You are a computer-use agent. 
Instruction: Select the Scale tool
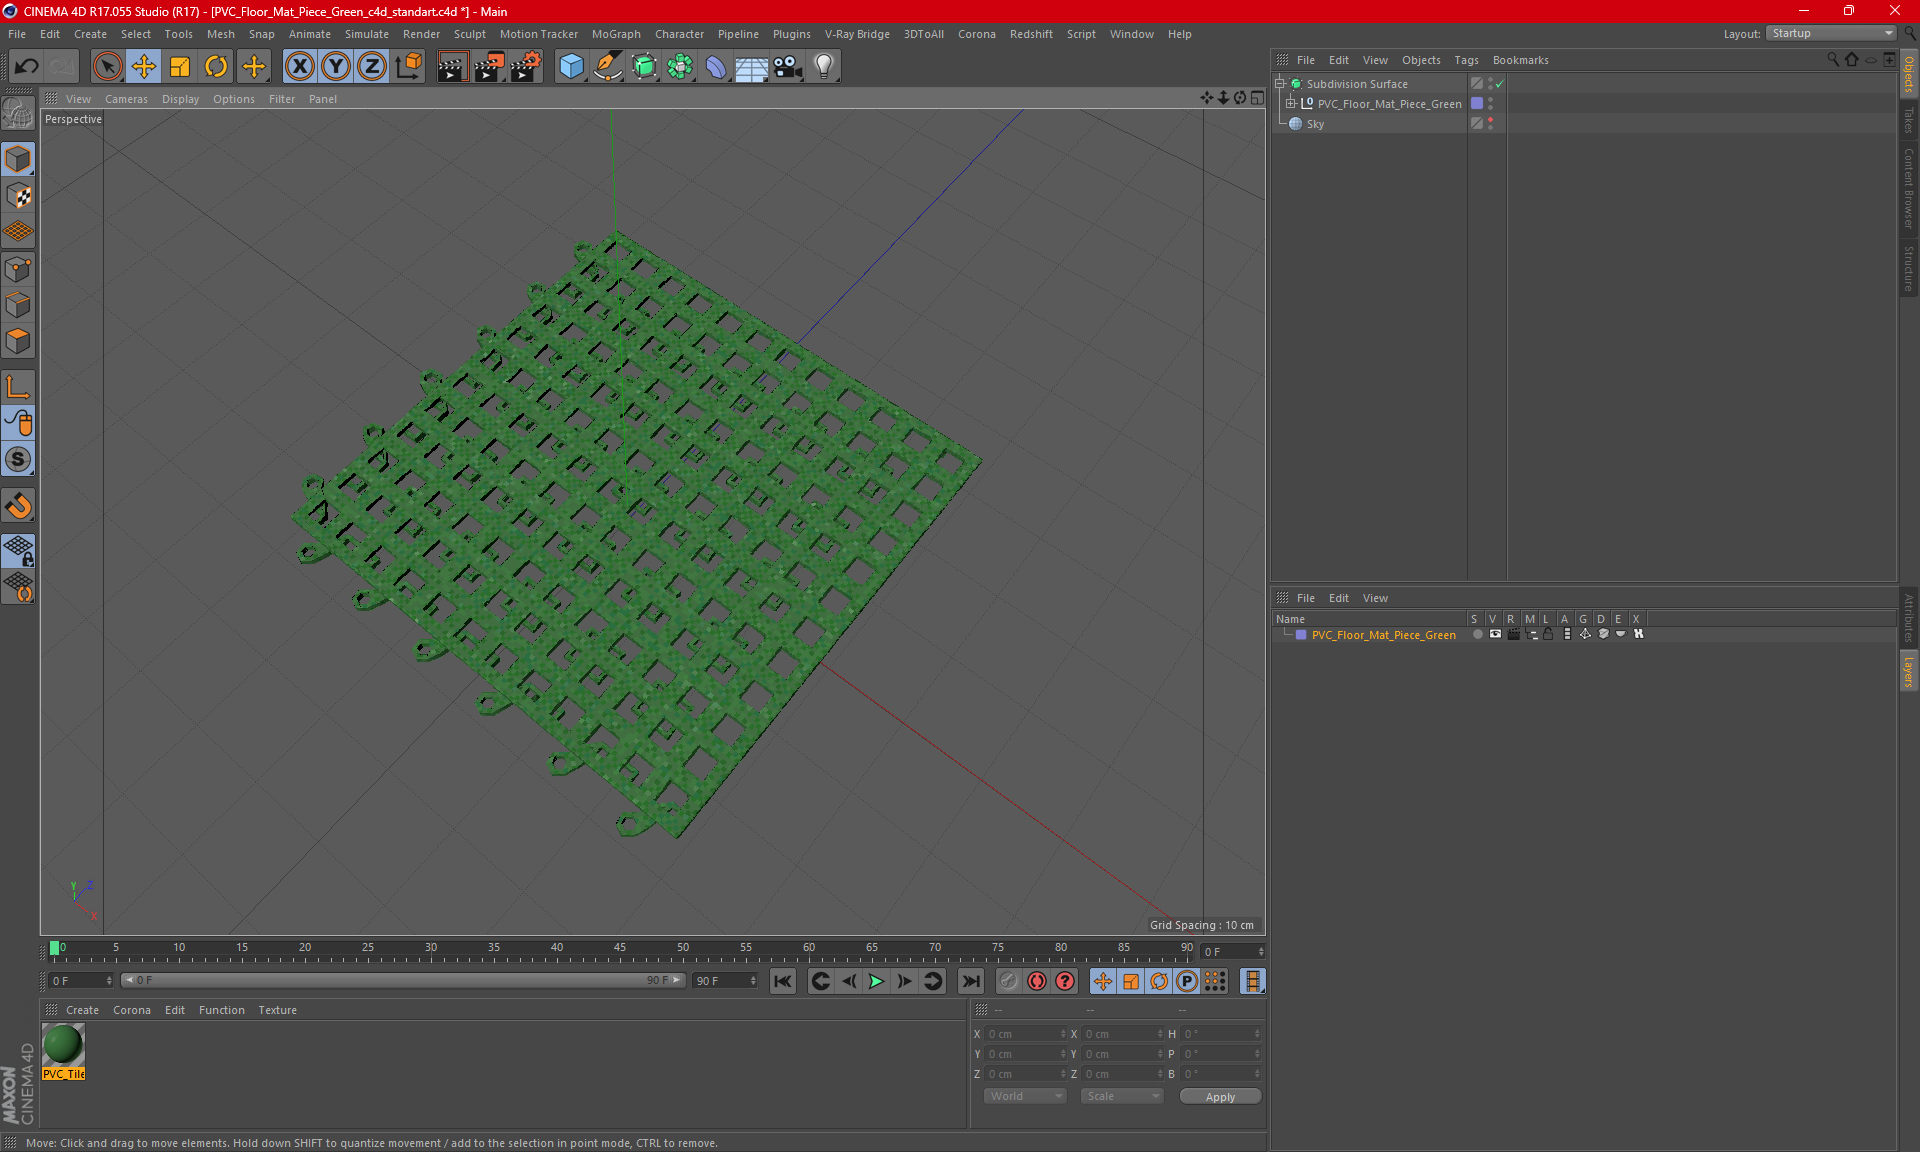click(x=180, y=67)
